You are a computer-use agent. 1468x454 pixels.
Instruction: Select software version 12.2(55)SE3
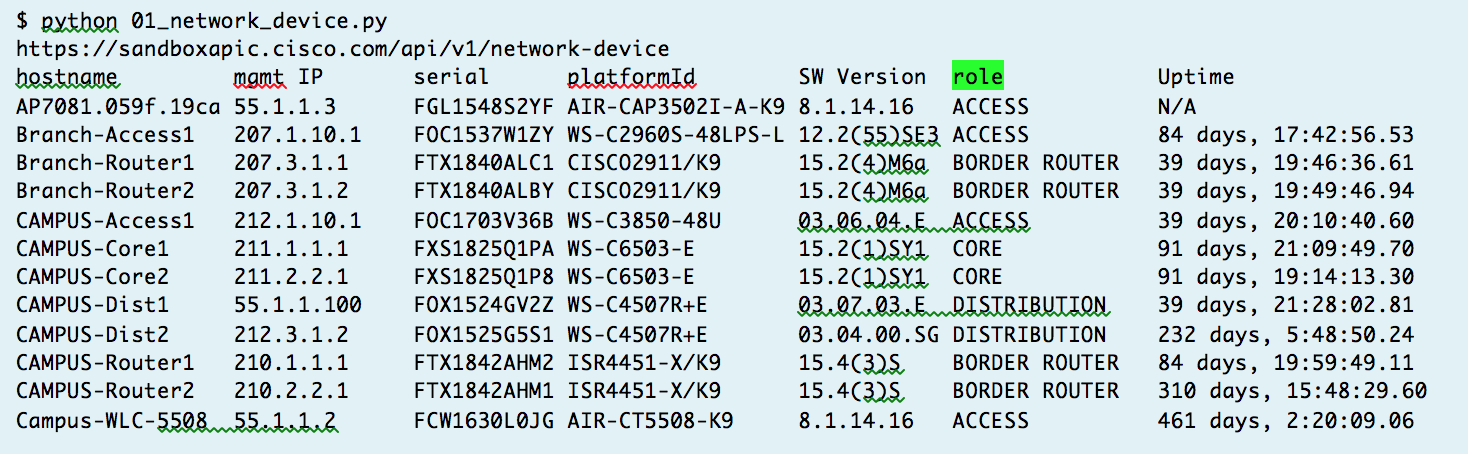pos(869,134)
